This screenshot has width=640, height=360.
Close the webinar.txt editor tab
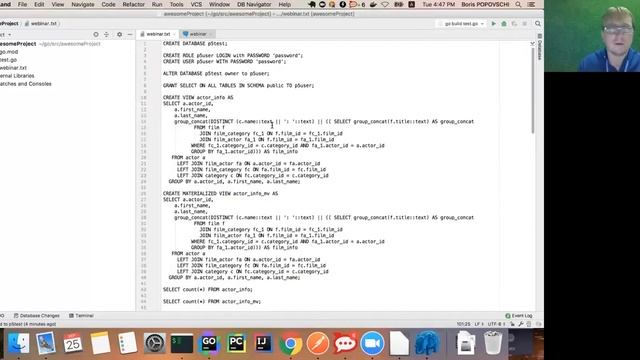click(174, 34)
